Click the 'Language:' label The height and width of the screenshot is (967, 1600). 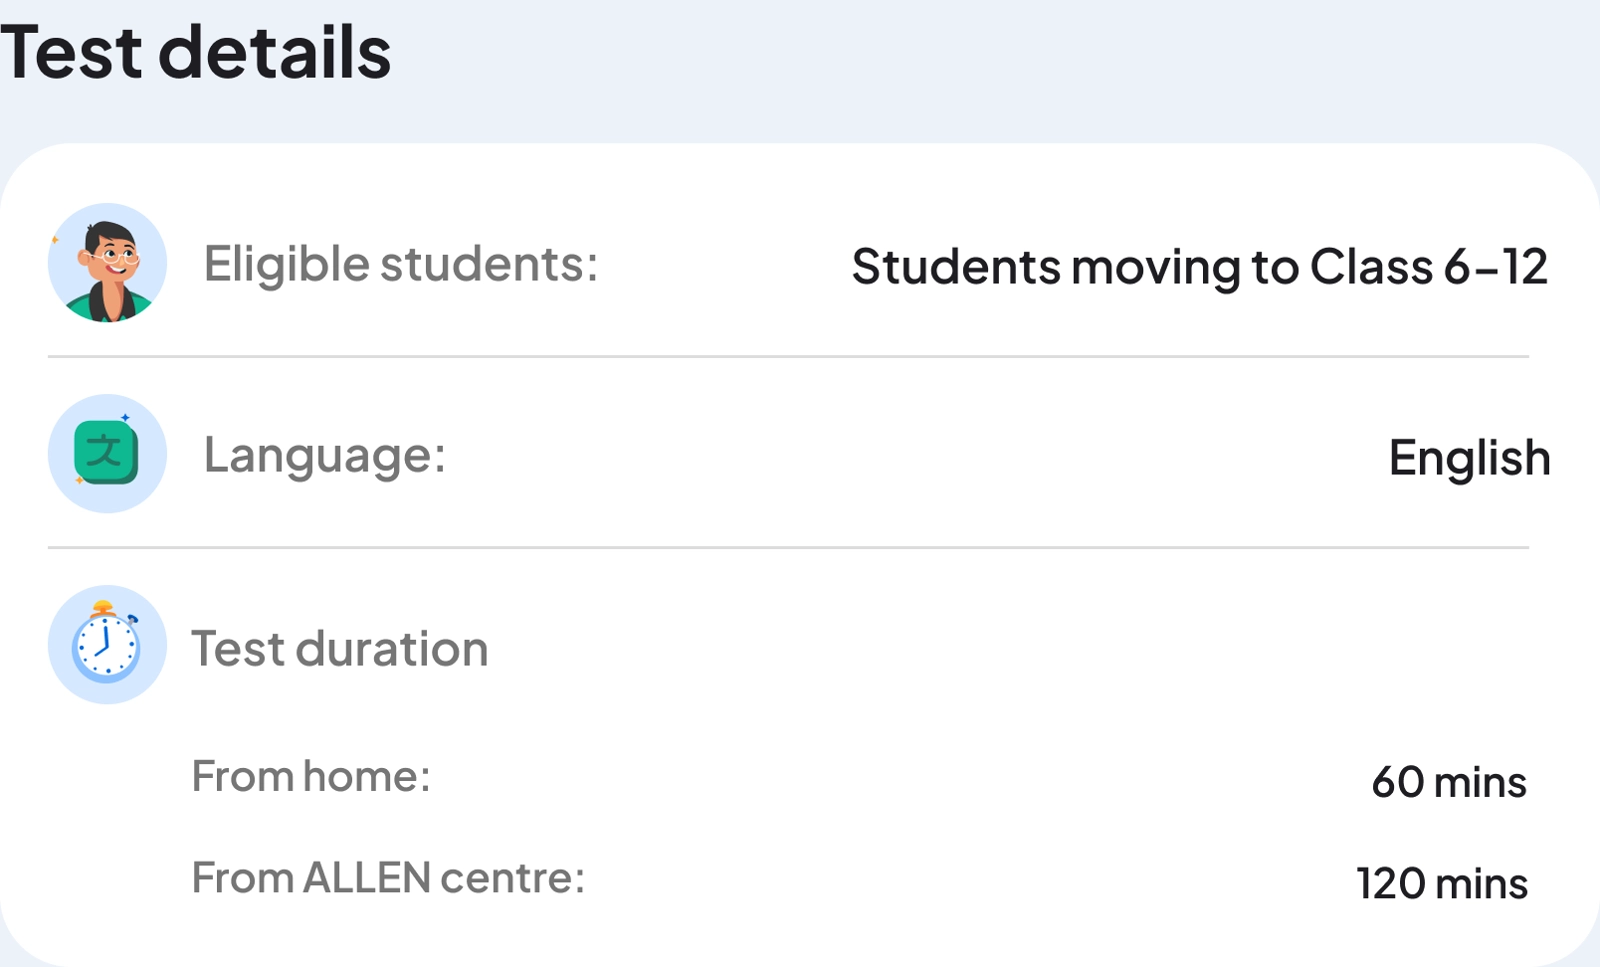(x=324, y=456)
